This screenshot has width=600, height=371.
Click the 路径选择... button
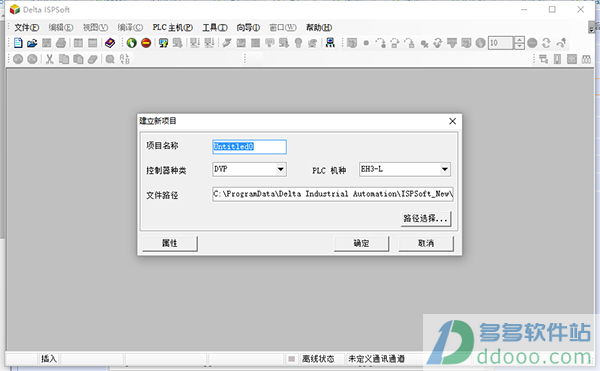426,218
